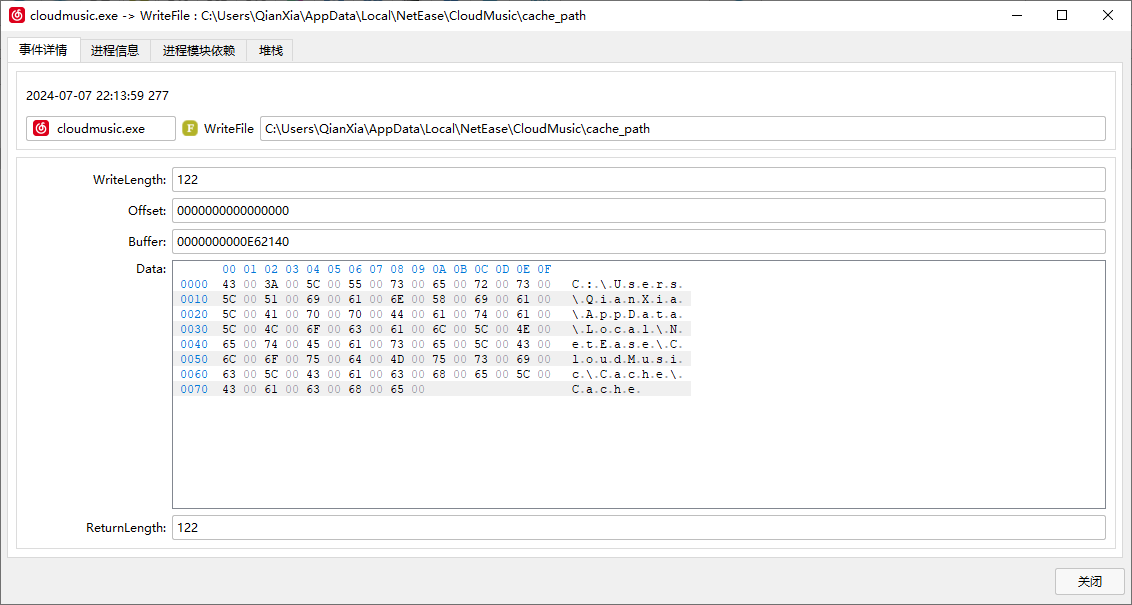The width and height of the screenshot is (1132, 605).
Task: Click the Offset value field
Action: coord(638,211)
